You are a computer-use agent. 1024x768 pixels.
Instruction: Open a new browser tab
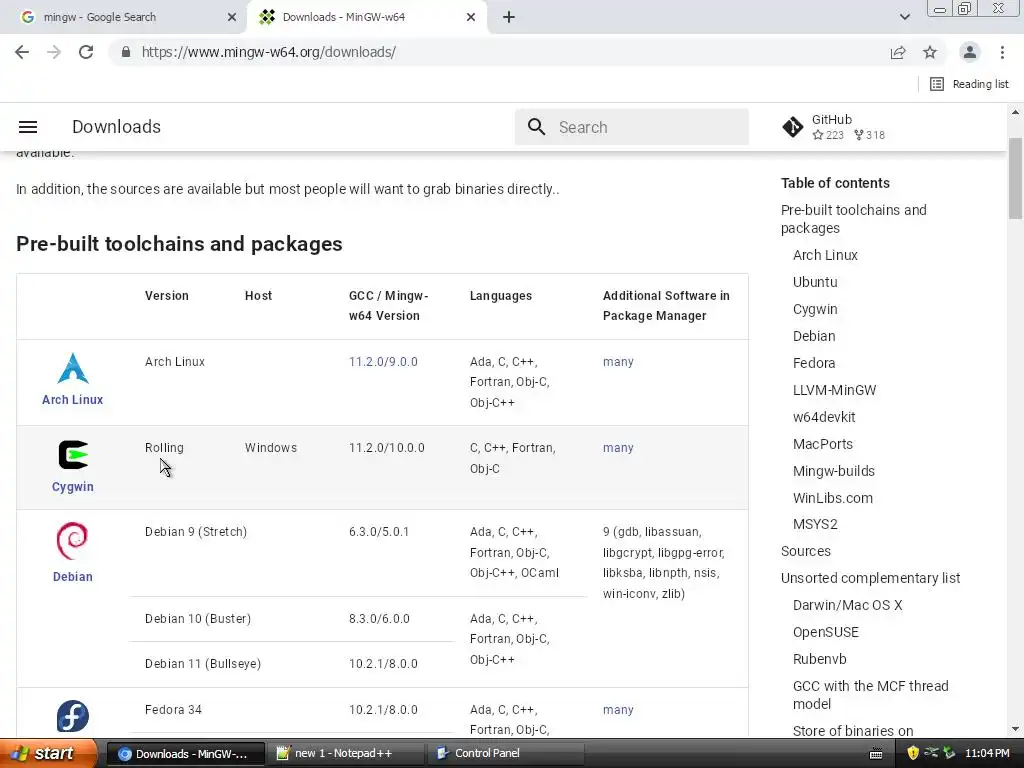(509, 17)
